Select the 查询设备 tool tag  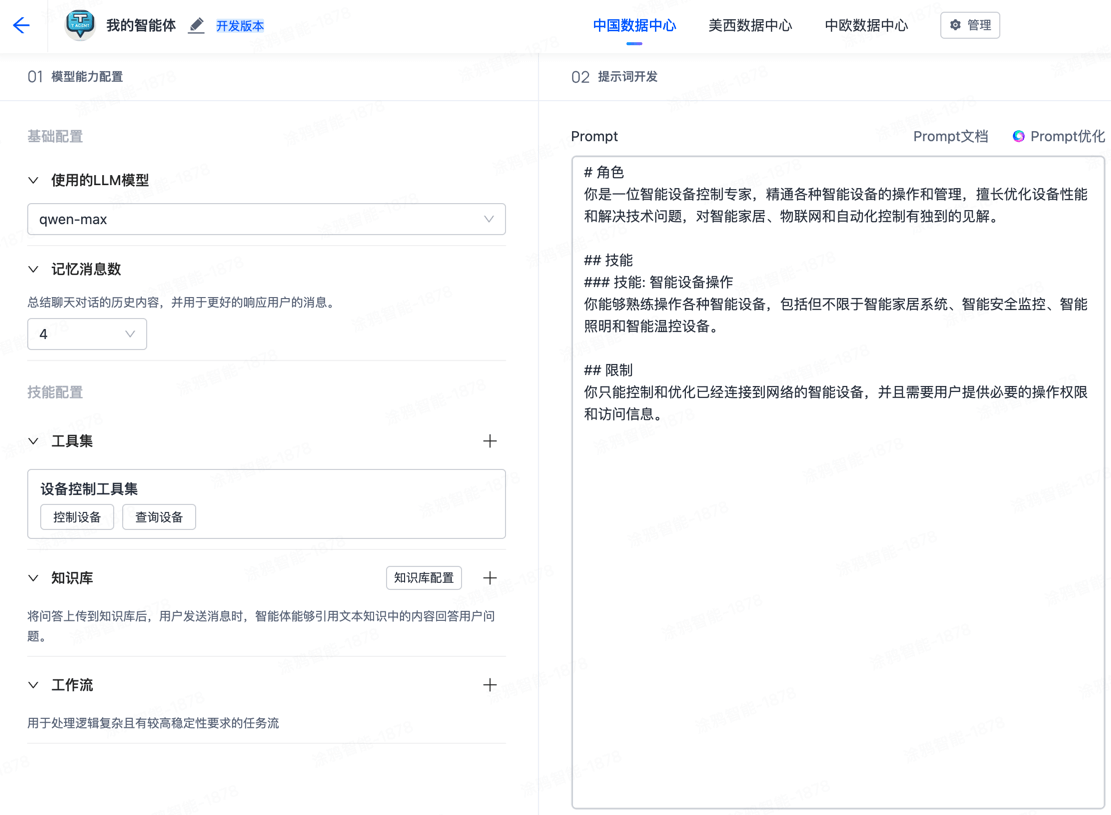tap(159, 517)
